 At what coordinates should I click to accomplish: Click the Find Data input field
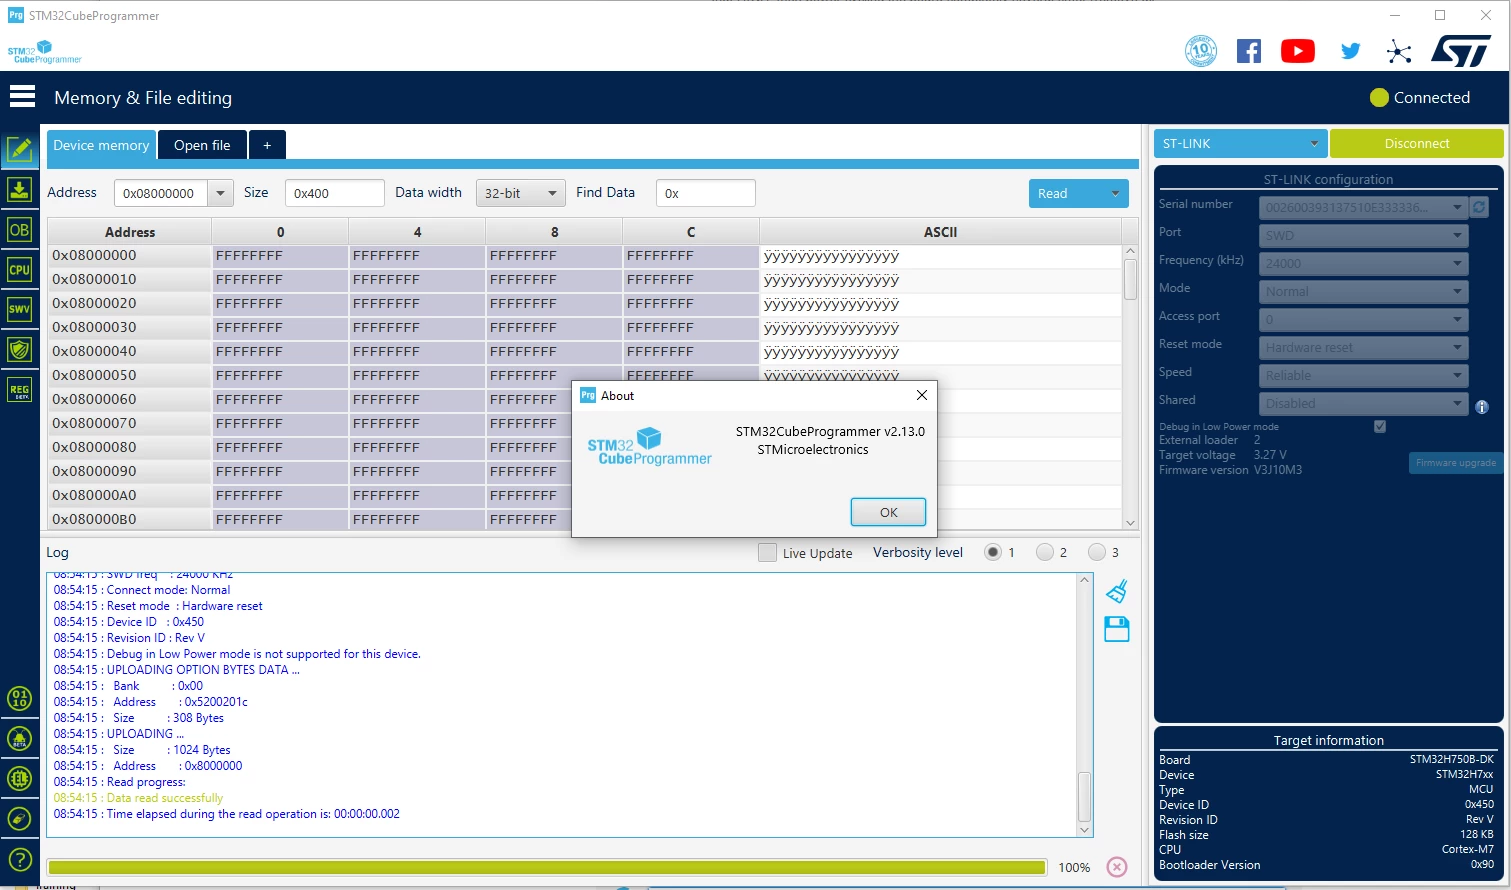click(705, 193)
